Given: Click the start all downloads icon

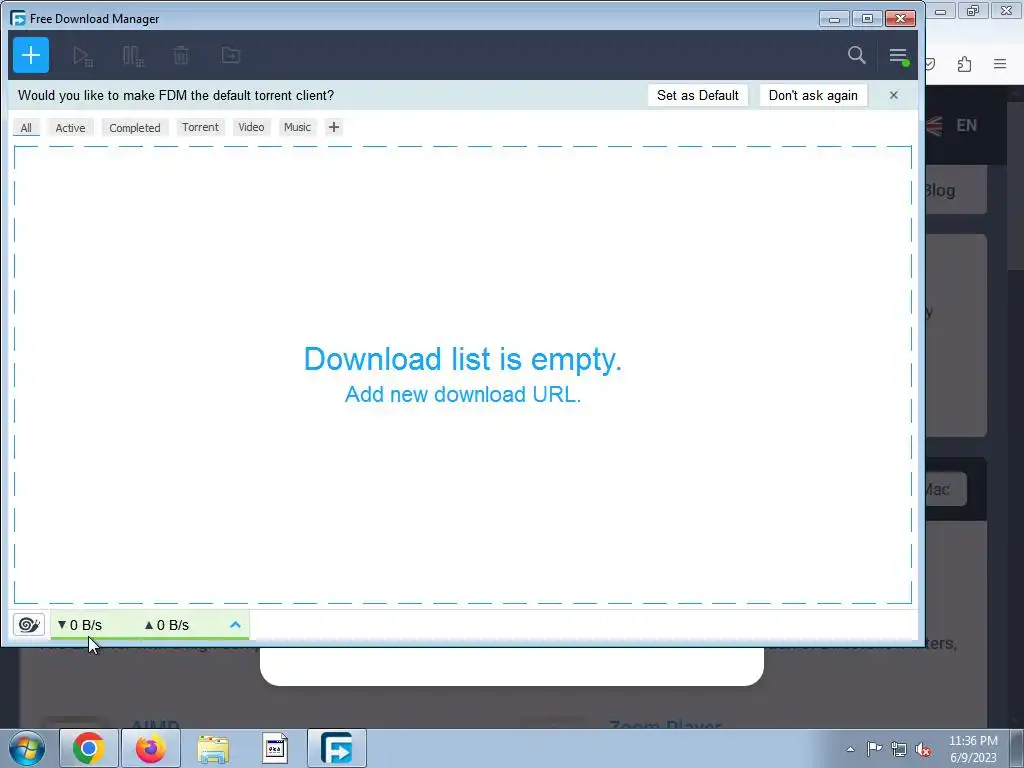Looking at the screenshot, I should [82, 56].
